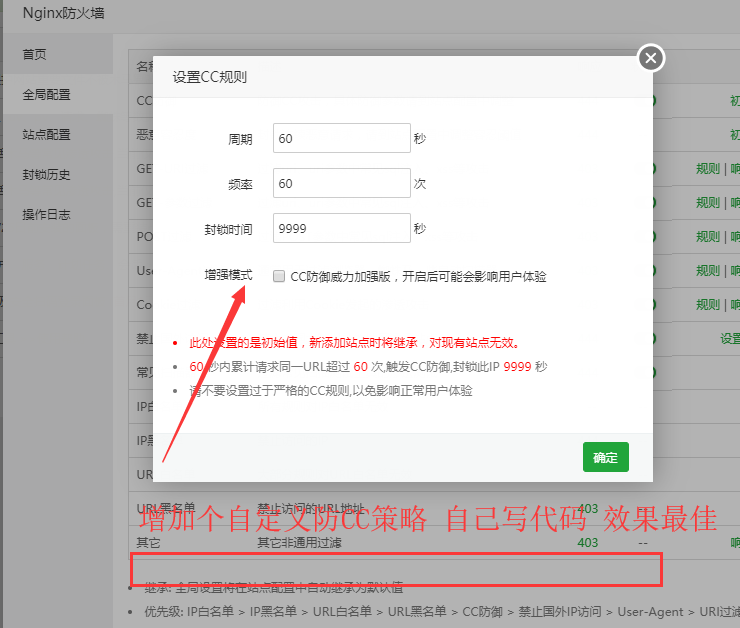Click the 封锁时间 input field
Image resolution: width=740 pixels, height=628 pixels.
click(x=342, y=228)
